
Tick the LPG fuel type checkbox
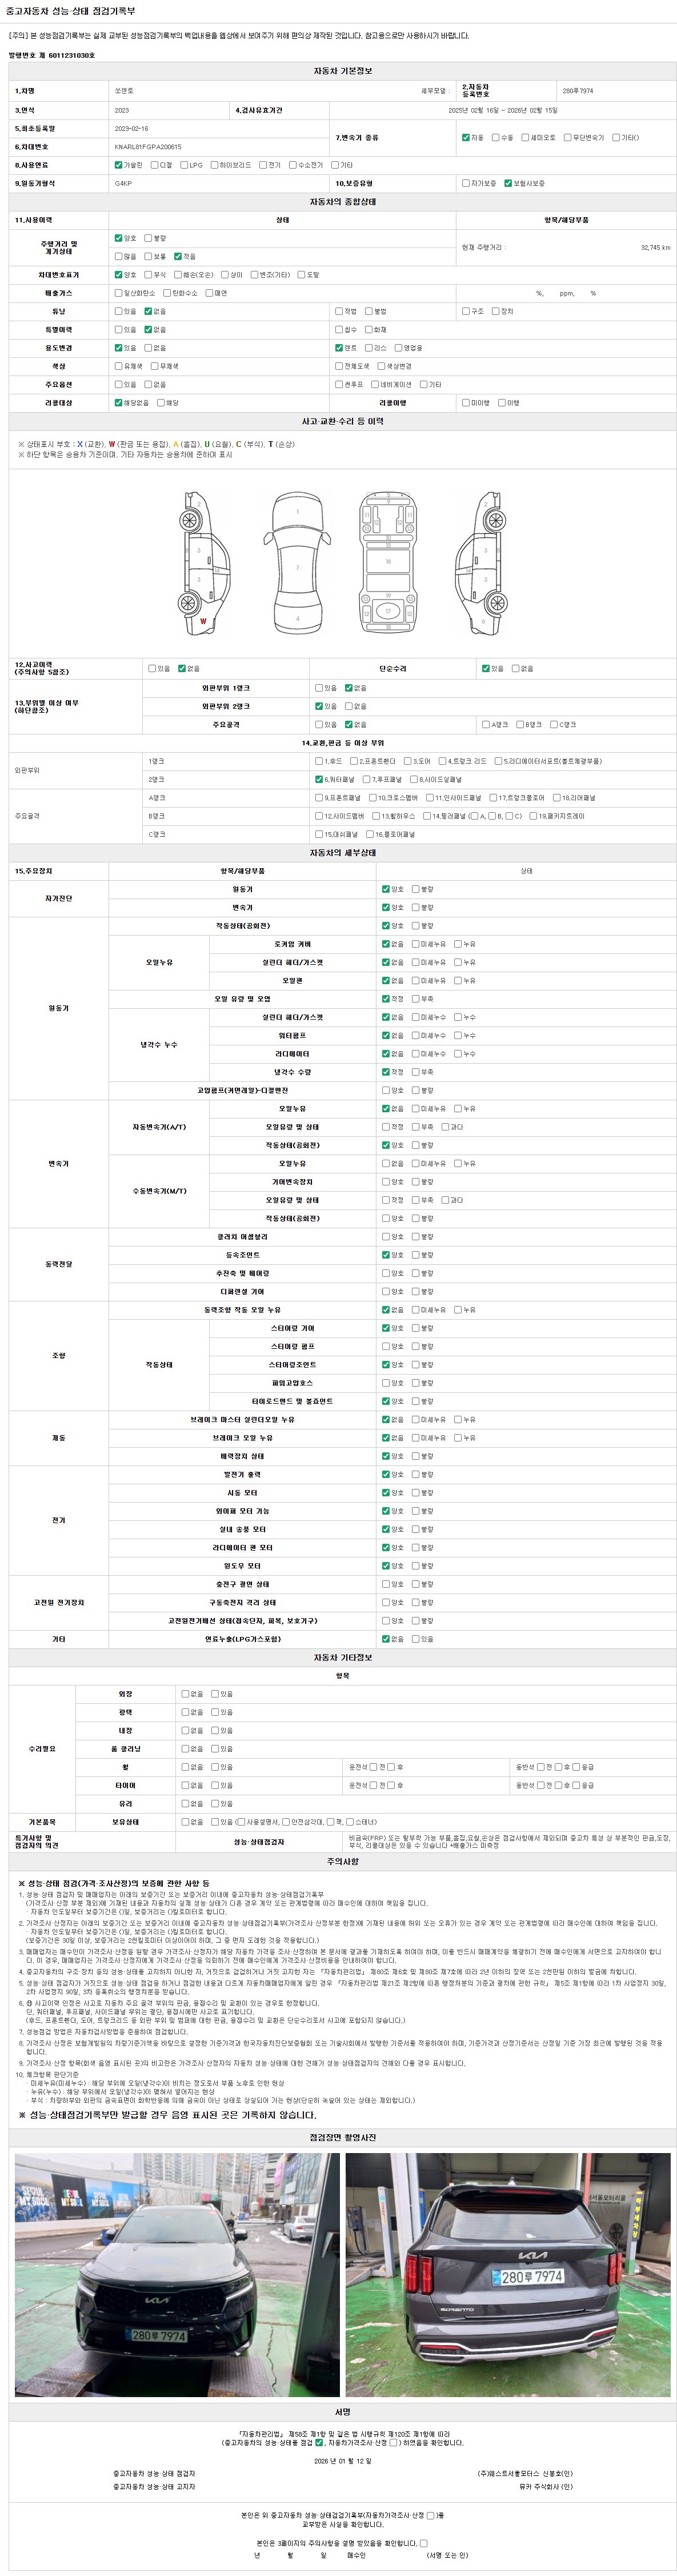[x=184, y=165]
